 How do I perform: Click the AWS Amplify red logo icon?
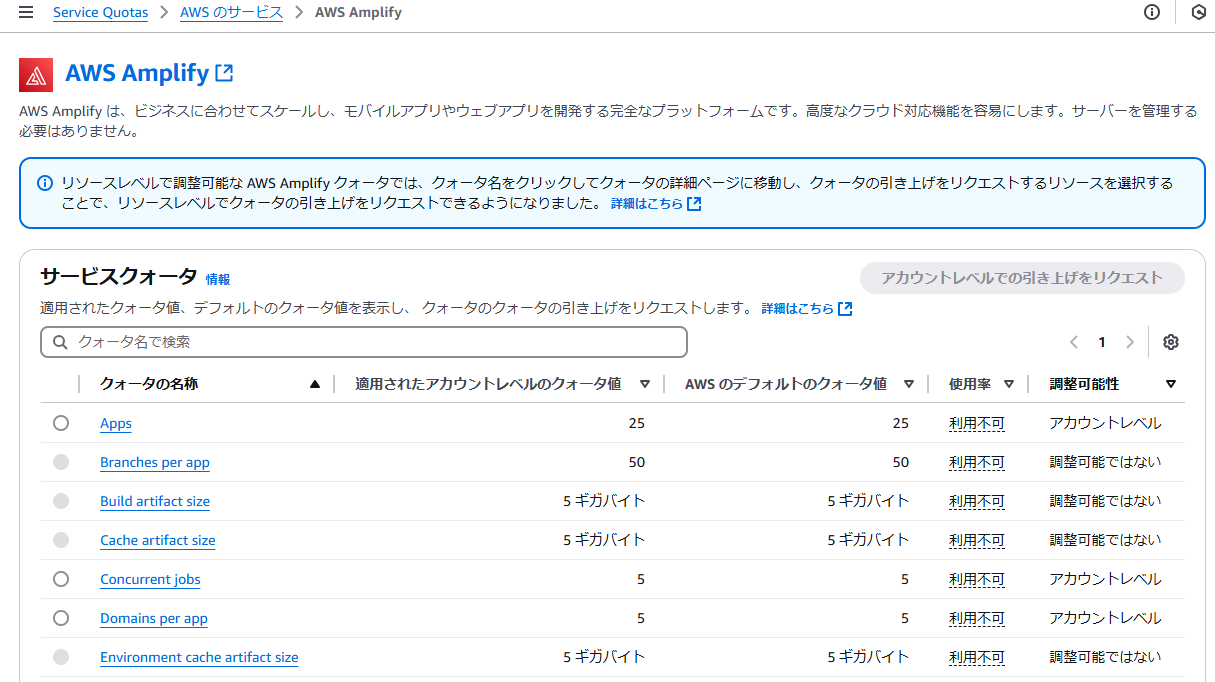36,75
